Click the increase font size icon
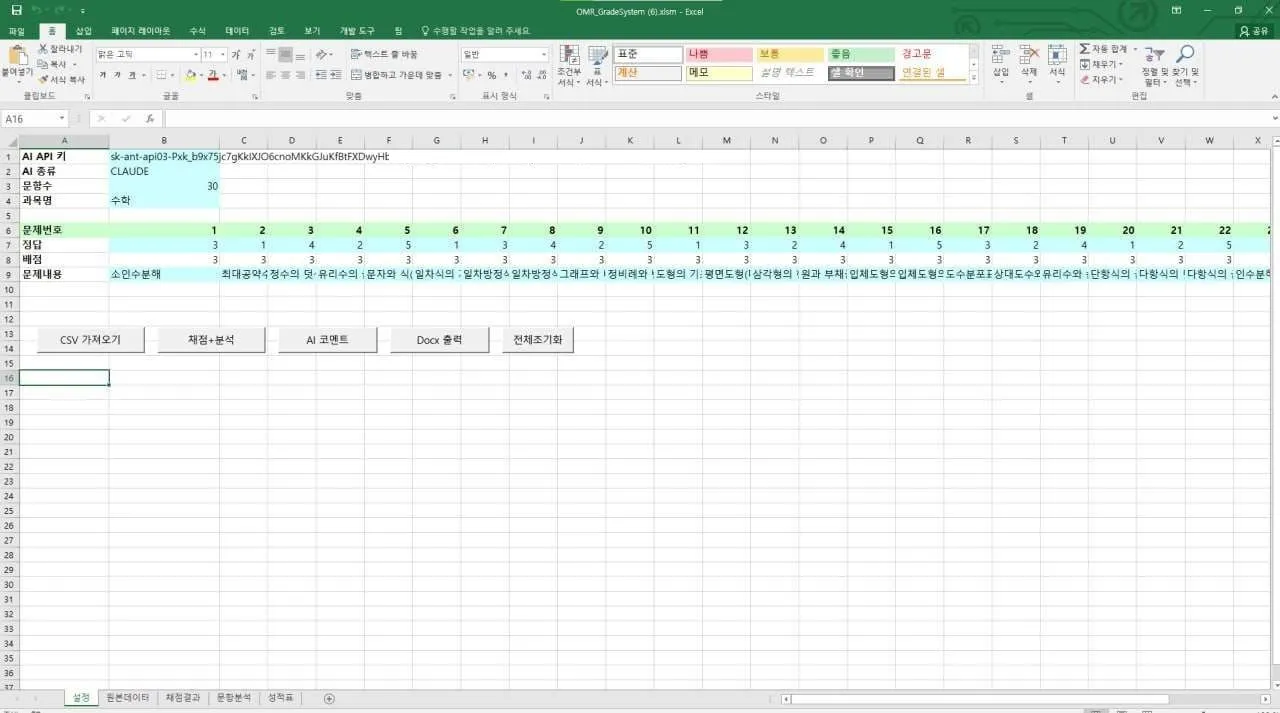The height and width of the screenshot is (713, 1280). coord(237,55)
